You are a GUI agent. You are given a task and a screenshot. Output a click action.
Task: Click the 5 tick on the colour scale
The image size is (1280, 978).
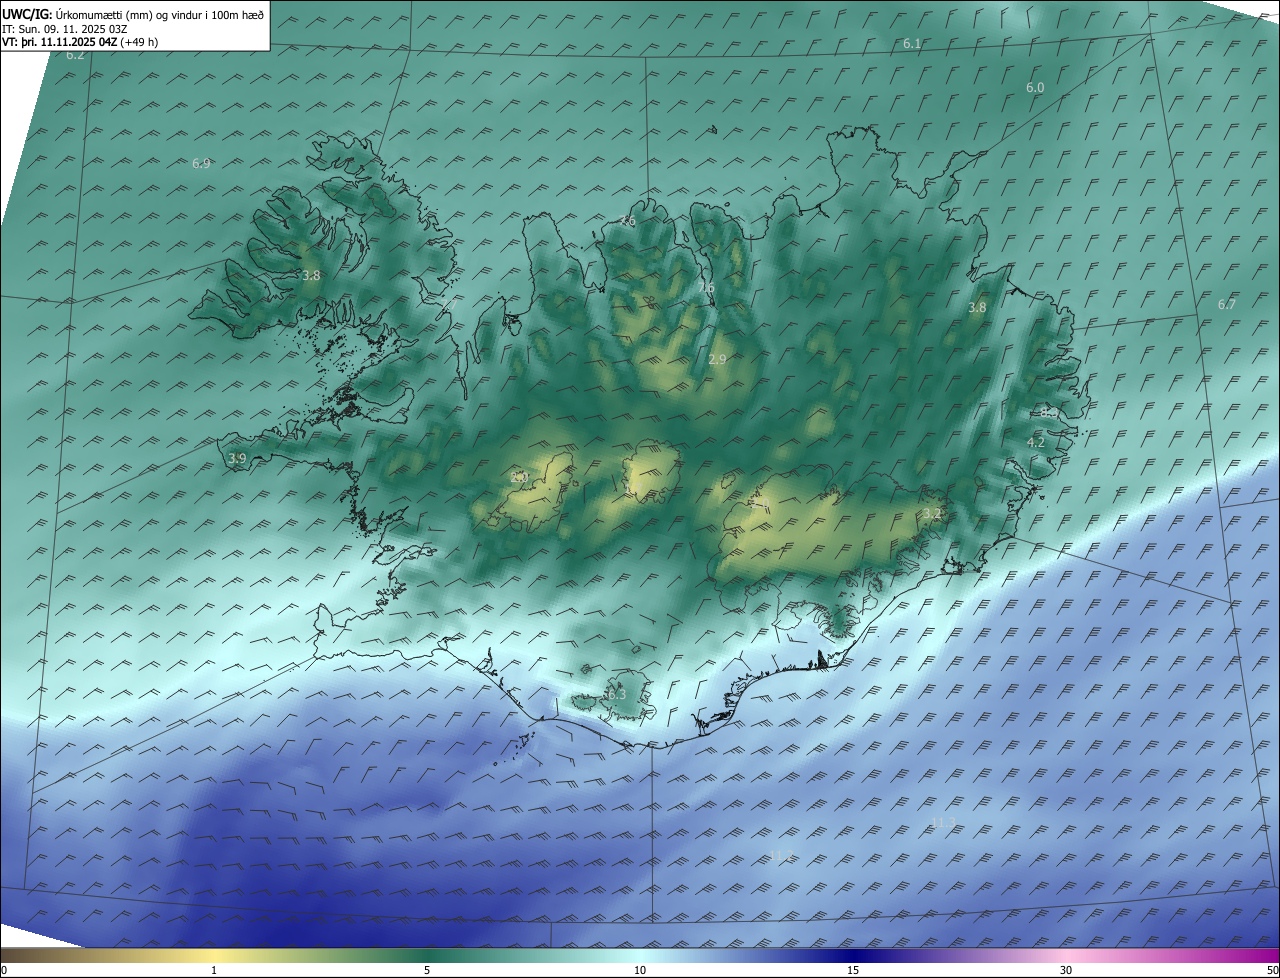(x=427, y=970)
